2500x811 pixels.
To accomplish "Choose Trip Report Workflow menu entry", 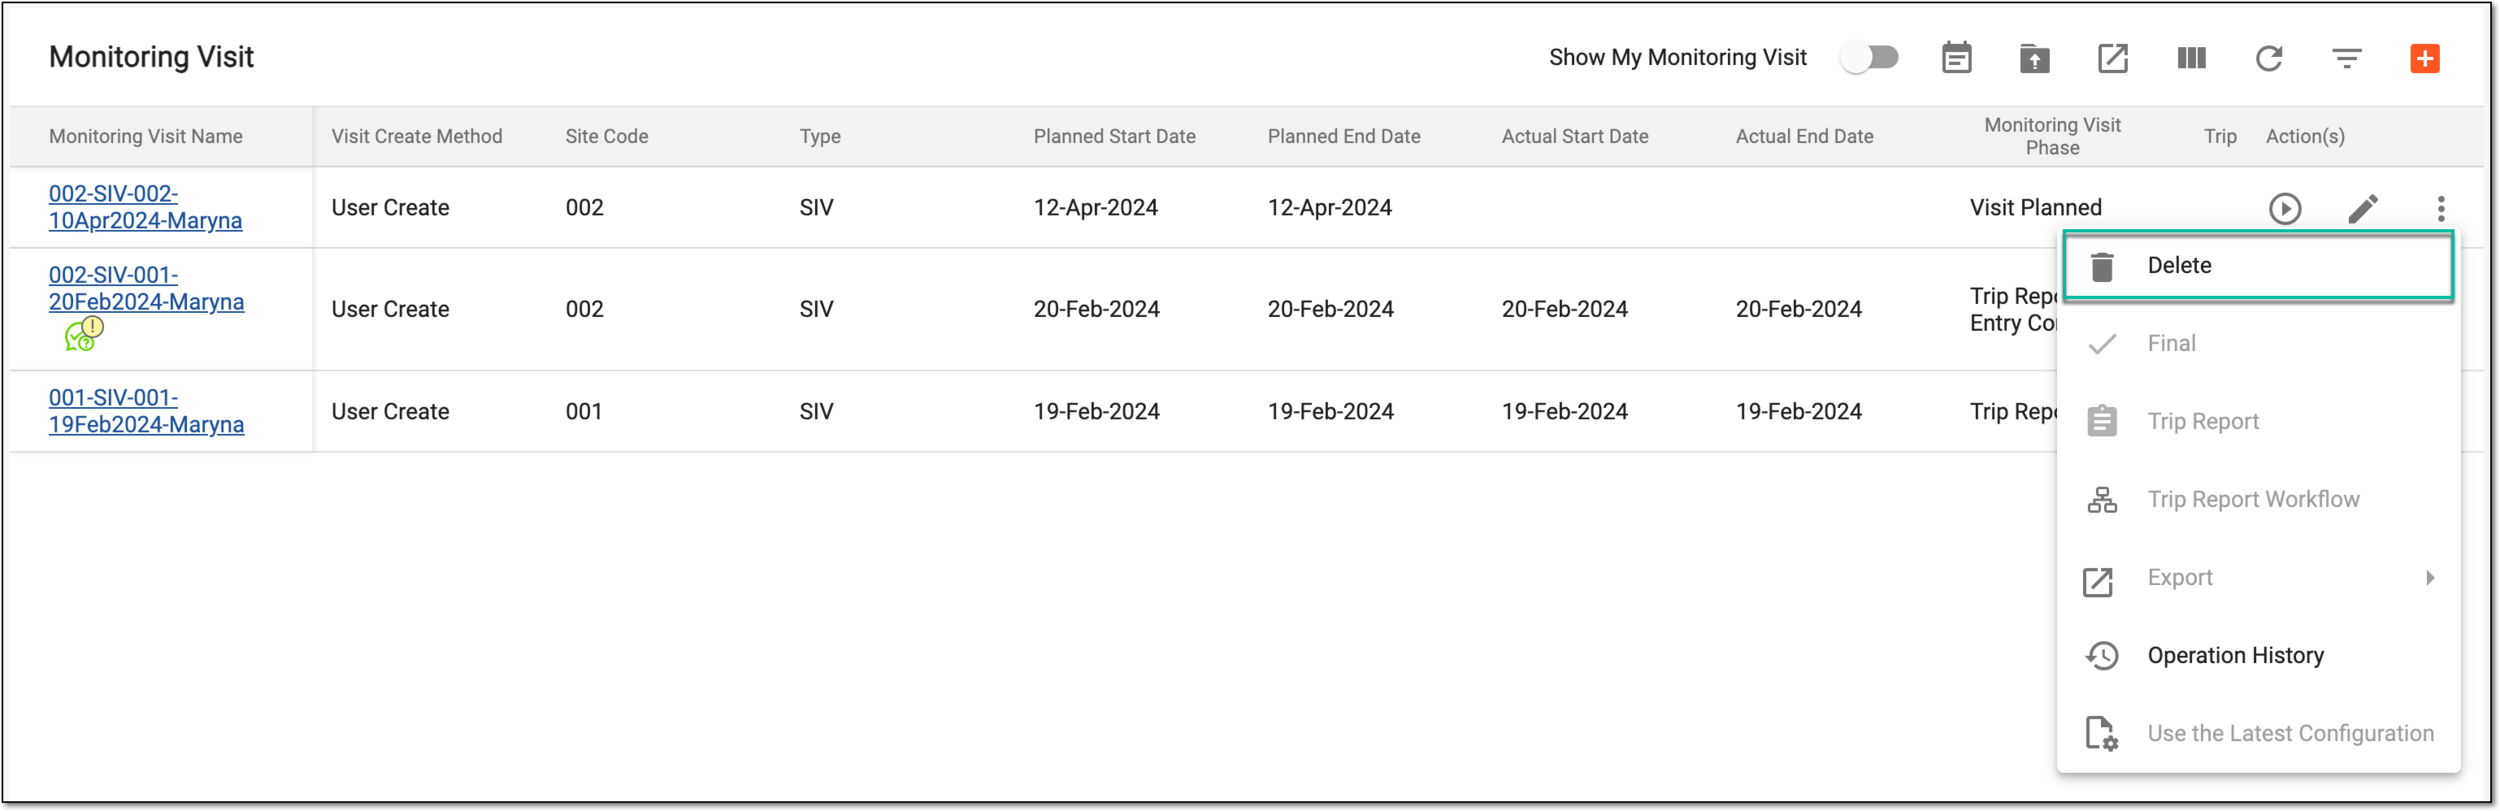I will click(x=2258, y=499).
